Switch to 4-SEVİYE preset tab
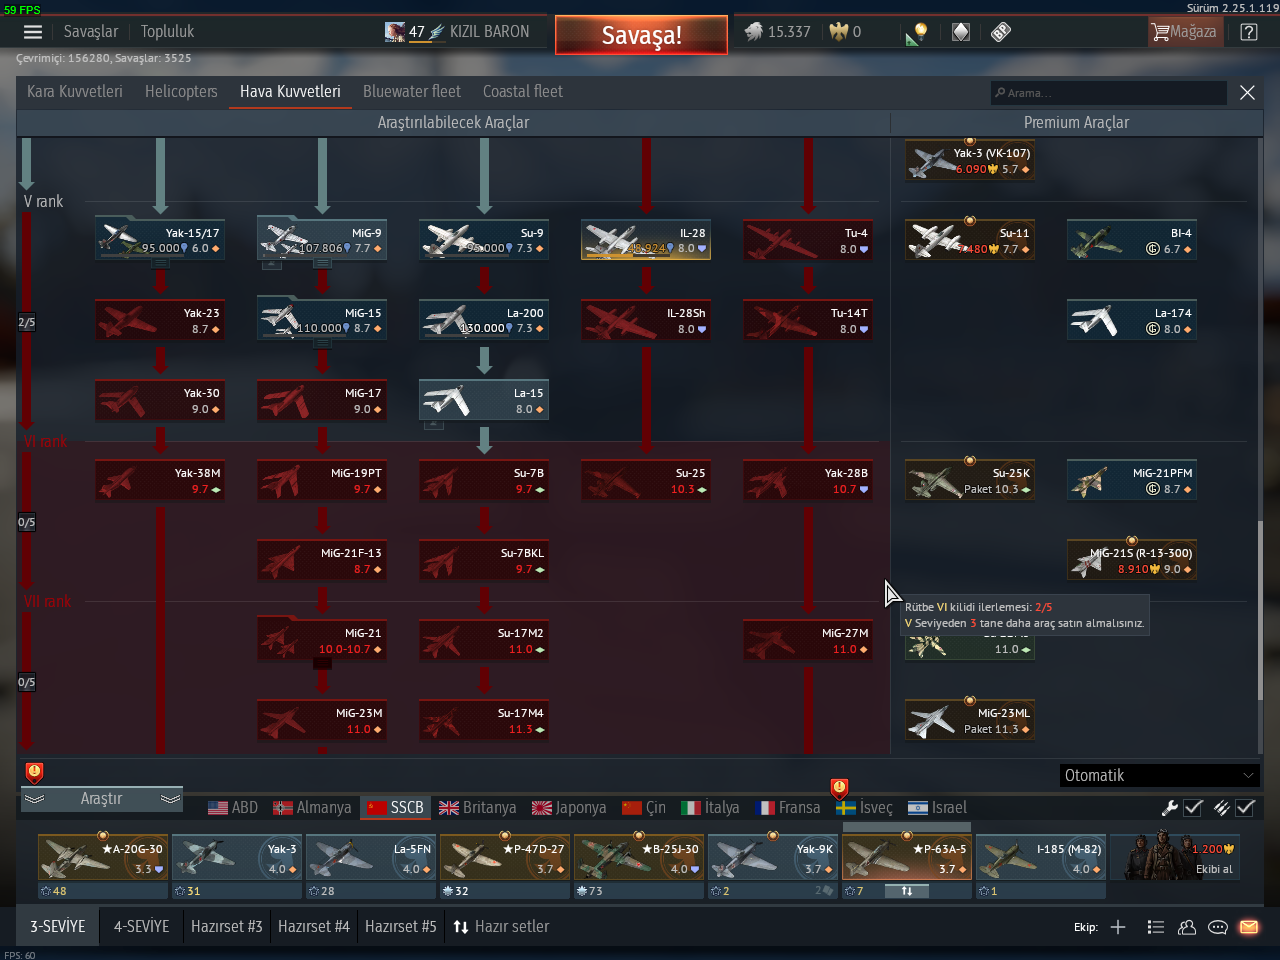 [x=141, y=927]
